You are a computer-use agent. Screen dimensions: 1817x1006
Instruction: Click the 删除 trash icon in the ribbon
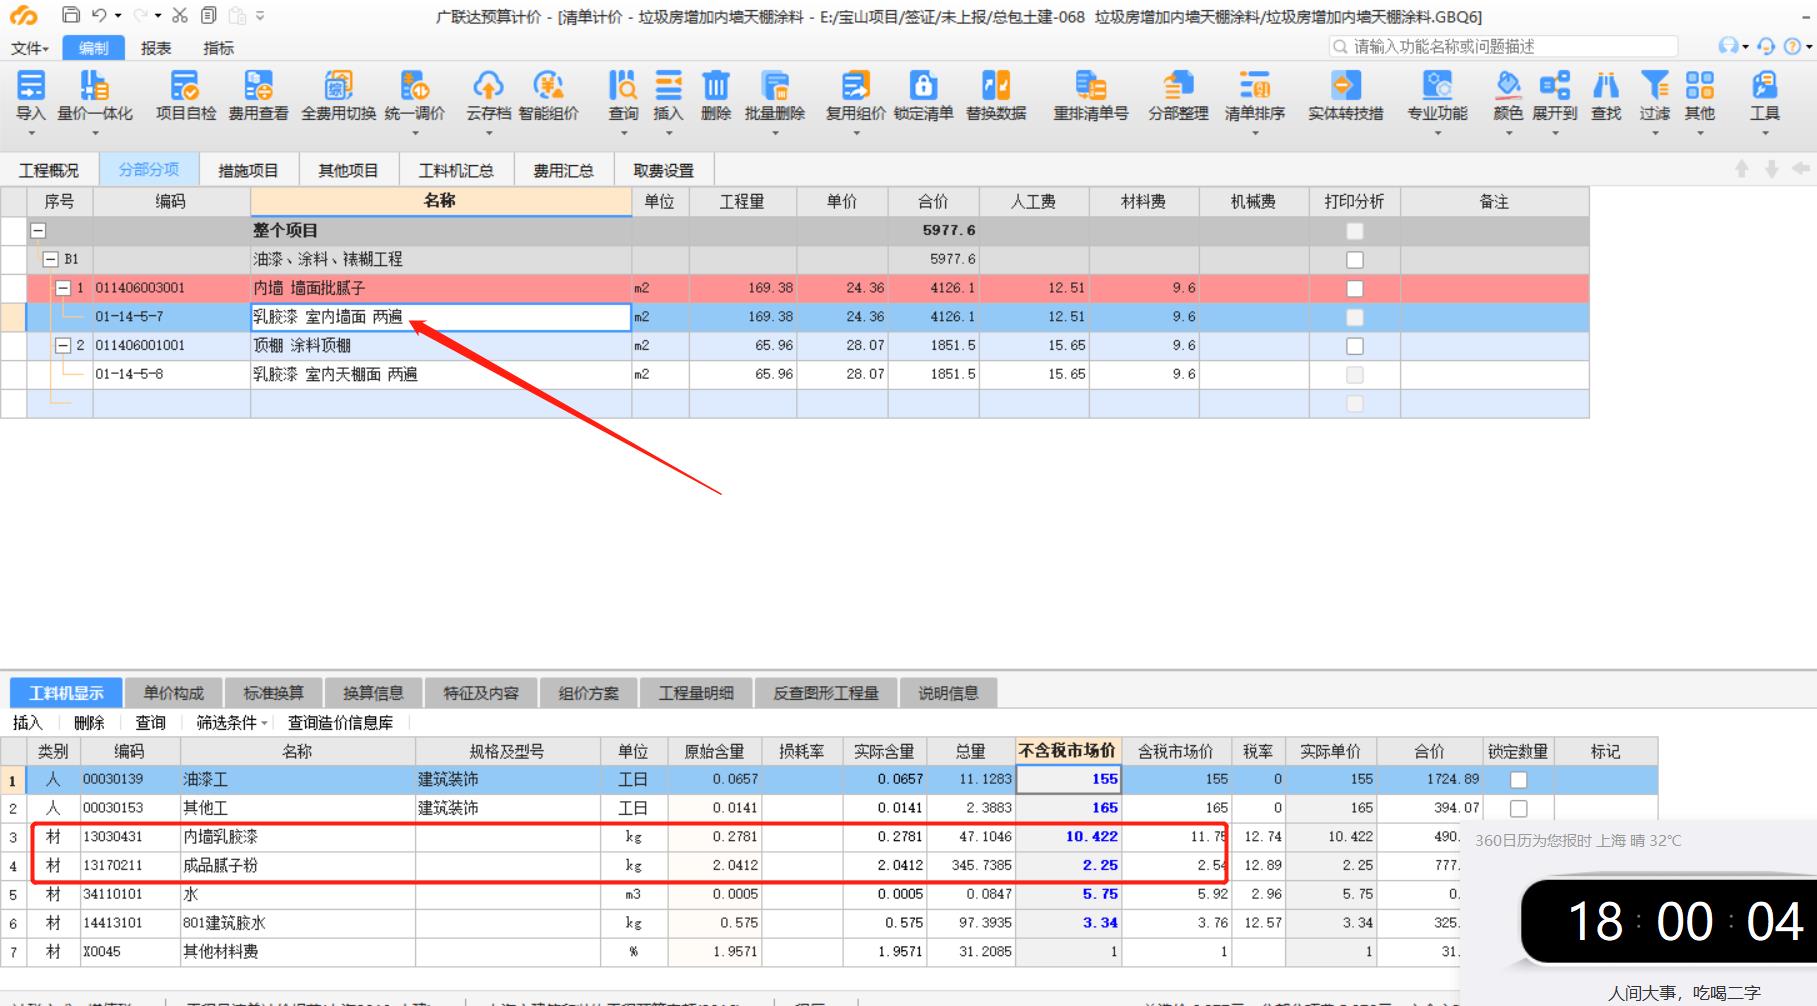[716, 86]
